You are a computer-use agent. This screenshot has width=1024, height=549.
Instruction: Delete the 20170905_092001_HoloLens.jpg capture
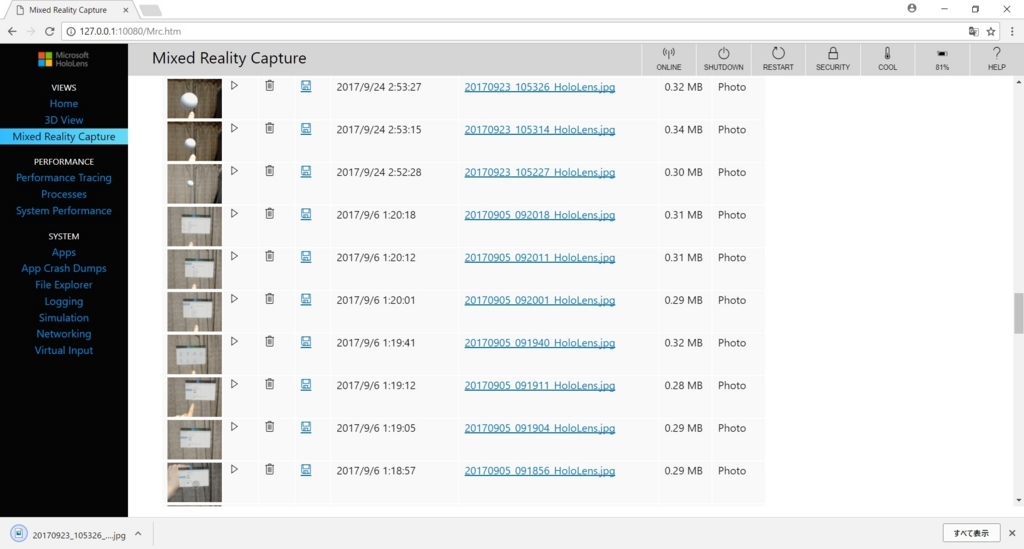(270, 298)
